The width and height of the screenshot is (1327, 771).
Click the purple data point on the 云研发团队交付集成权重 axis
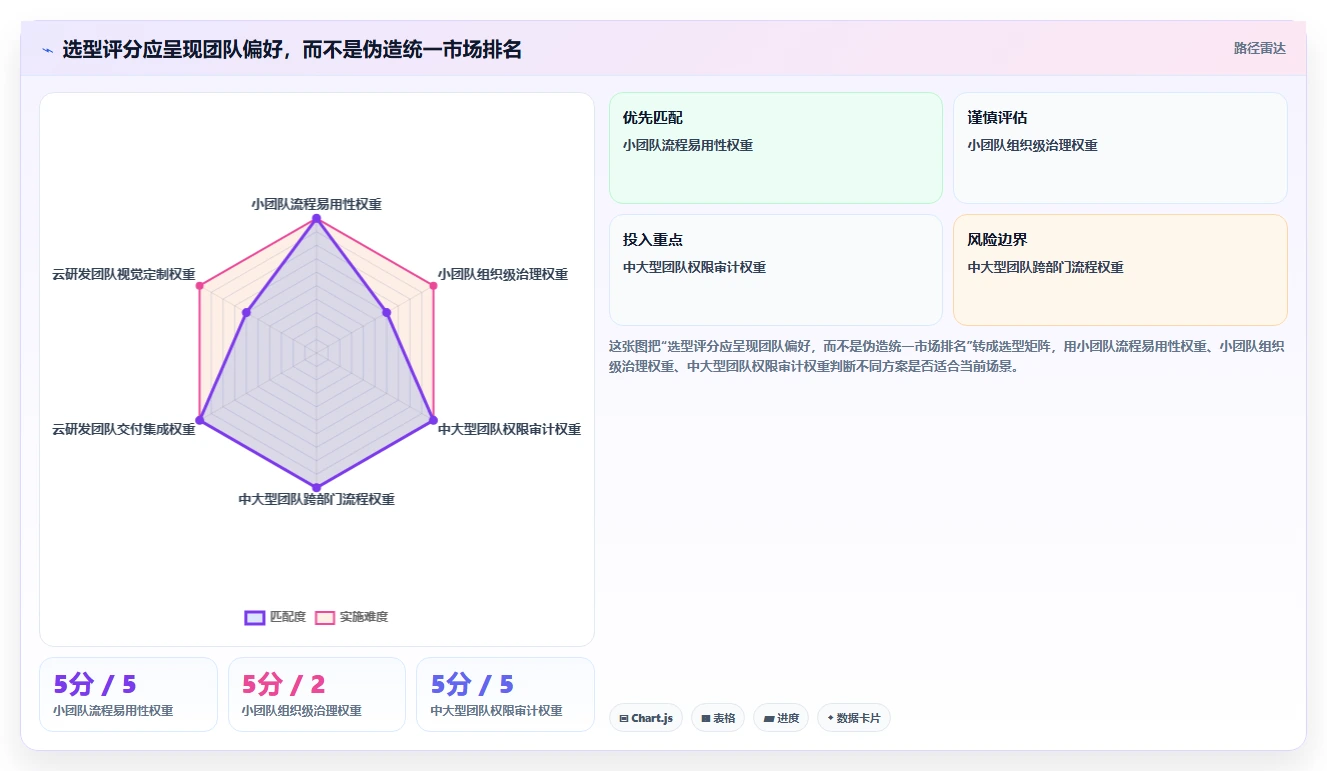point(200,420)
